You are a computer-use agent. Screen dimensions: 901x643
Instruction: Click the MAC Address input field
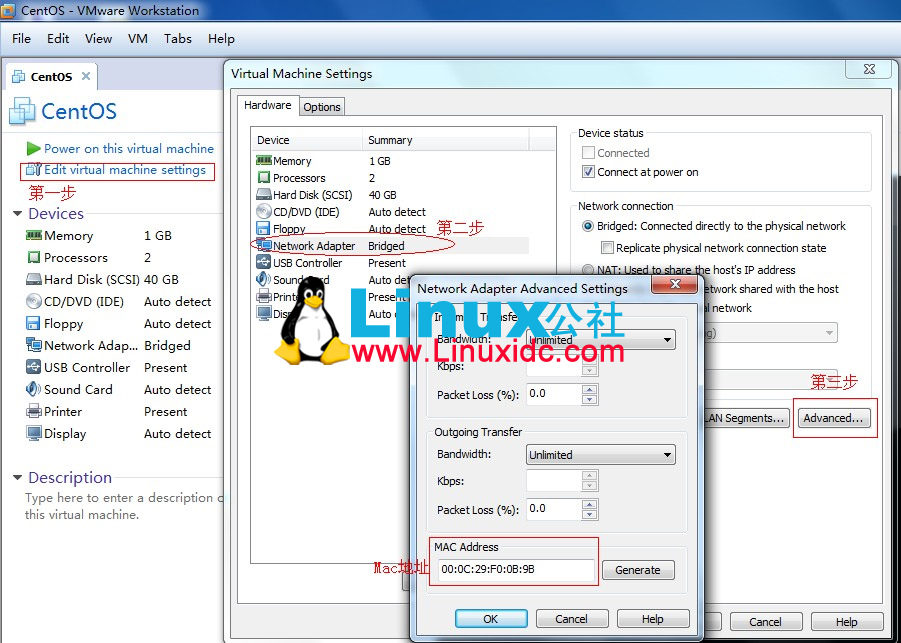click(515, 569)
